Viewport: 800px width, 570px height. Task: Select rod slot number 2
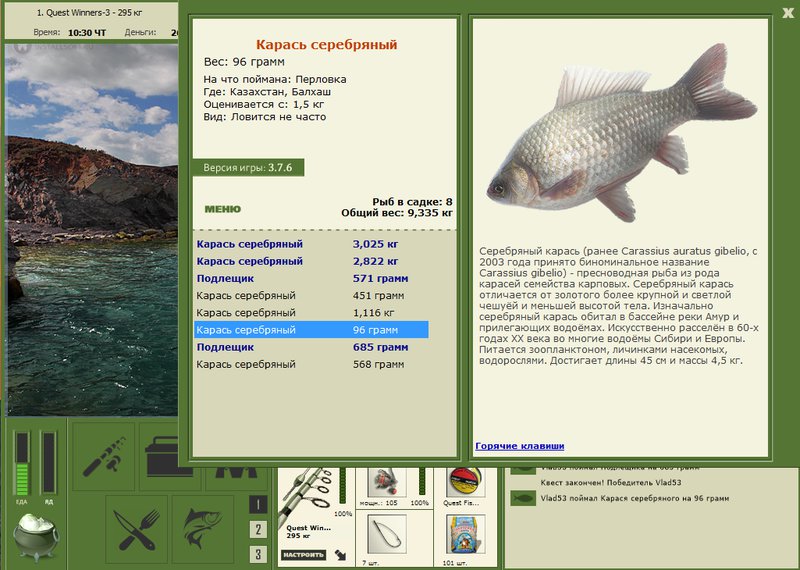(258, 530)
